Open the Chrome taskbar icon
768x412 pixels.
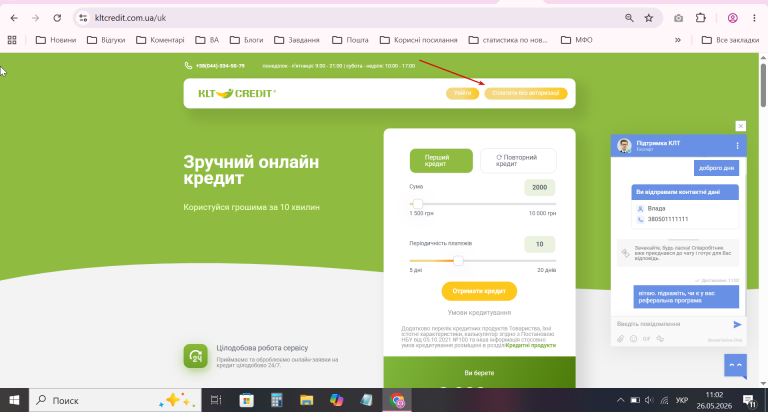tap(397, 400)
